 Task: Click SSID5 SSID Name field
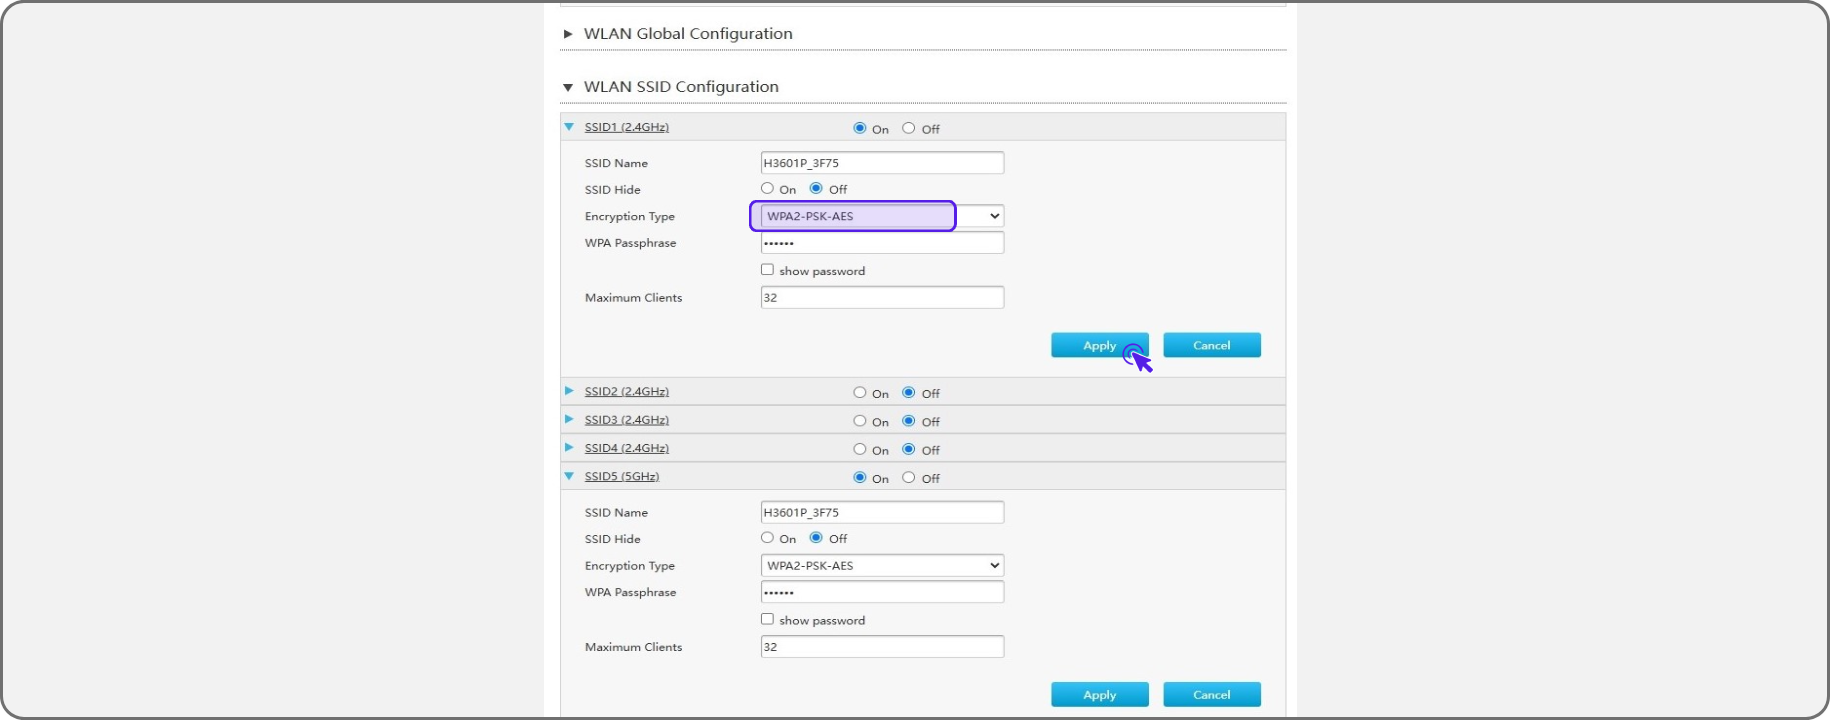[x=882, y=512]
